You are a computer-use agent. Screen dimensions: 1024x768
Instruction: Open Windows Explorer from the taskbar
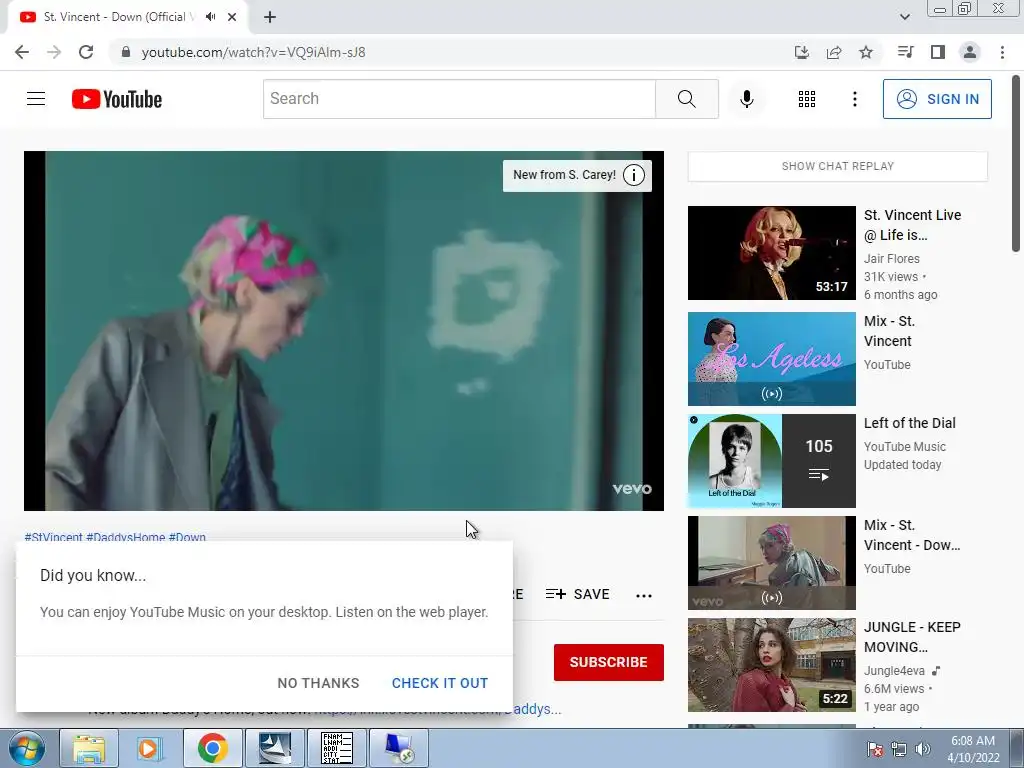[x=89, y=748]
